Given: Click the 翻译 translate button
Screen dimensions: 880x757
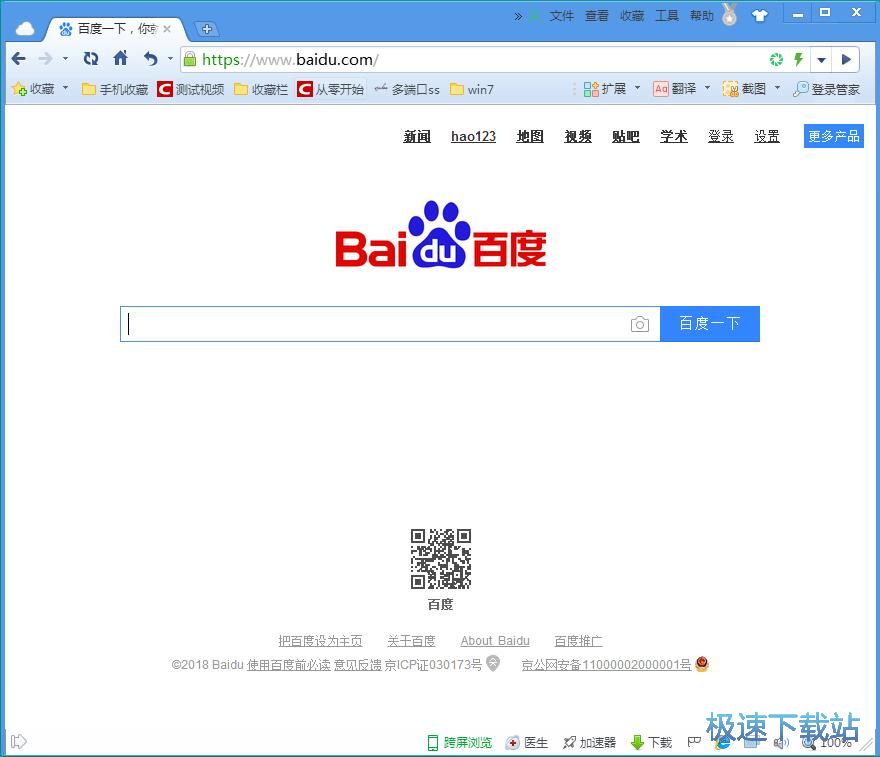Looking at the screenshot, I should (675, 89).
